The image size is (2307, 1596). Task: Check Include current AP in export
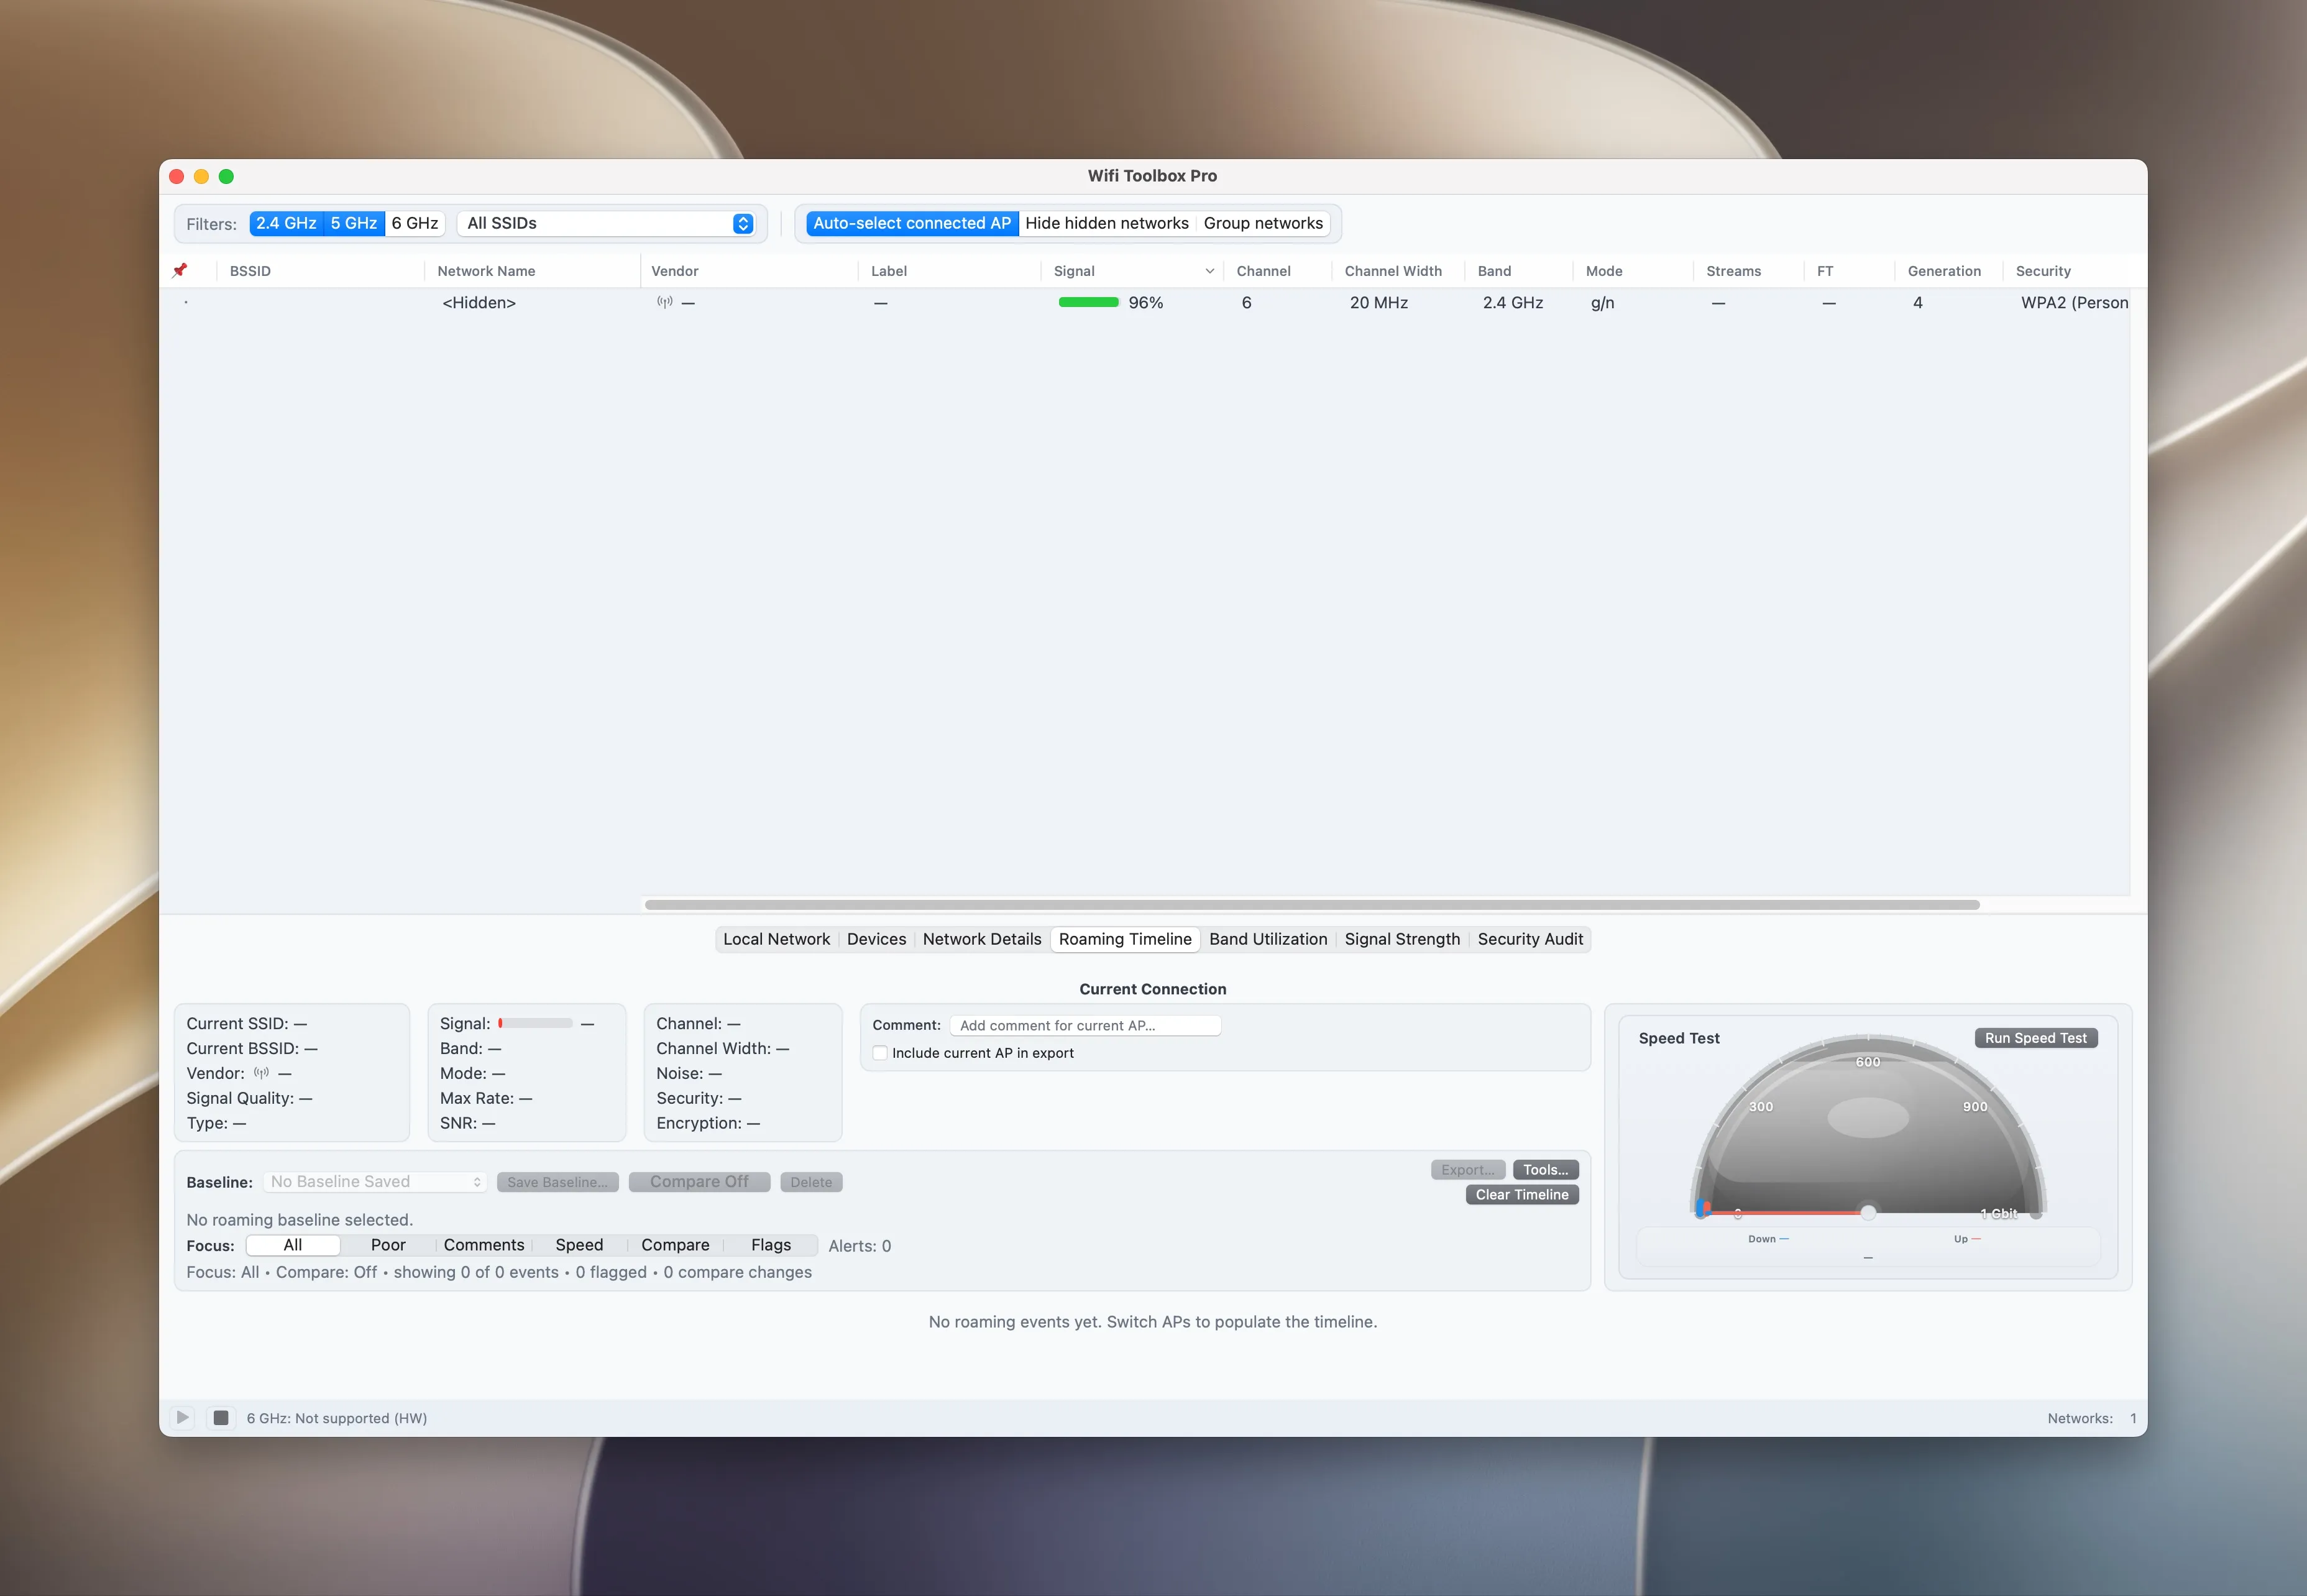click(880, 1053)
